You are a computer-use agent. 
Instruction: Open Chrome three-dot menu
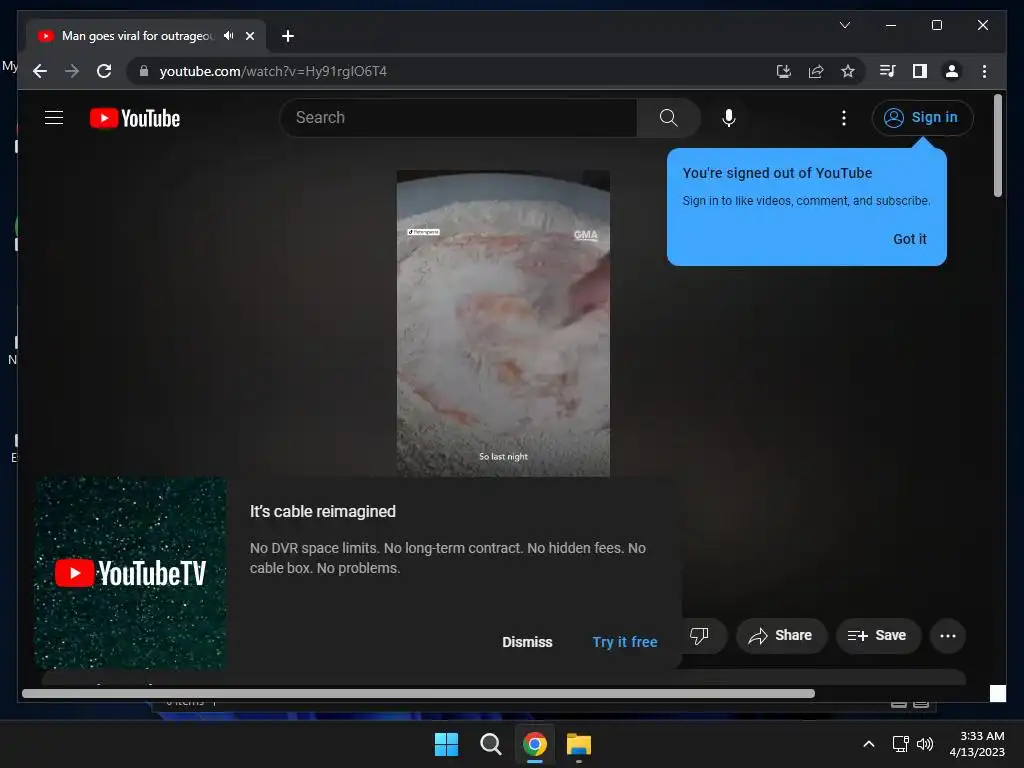click(984, 71)
